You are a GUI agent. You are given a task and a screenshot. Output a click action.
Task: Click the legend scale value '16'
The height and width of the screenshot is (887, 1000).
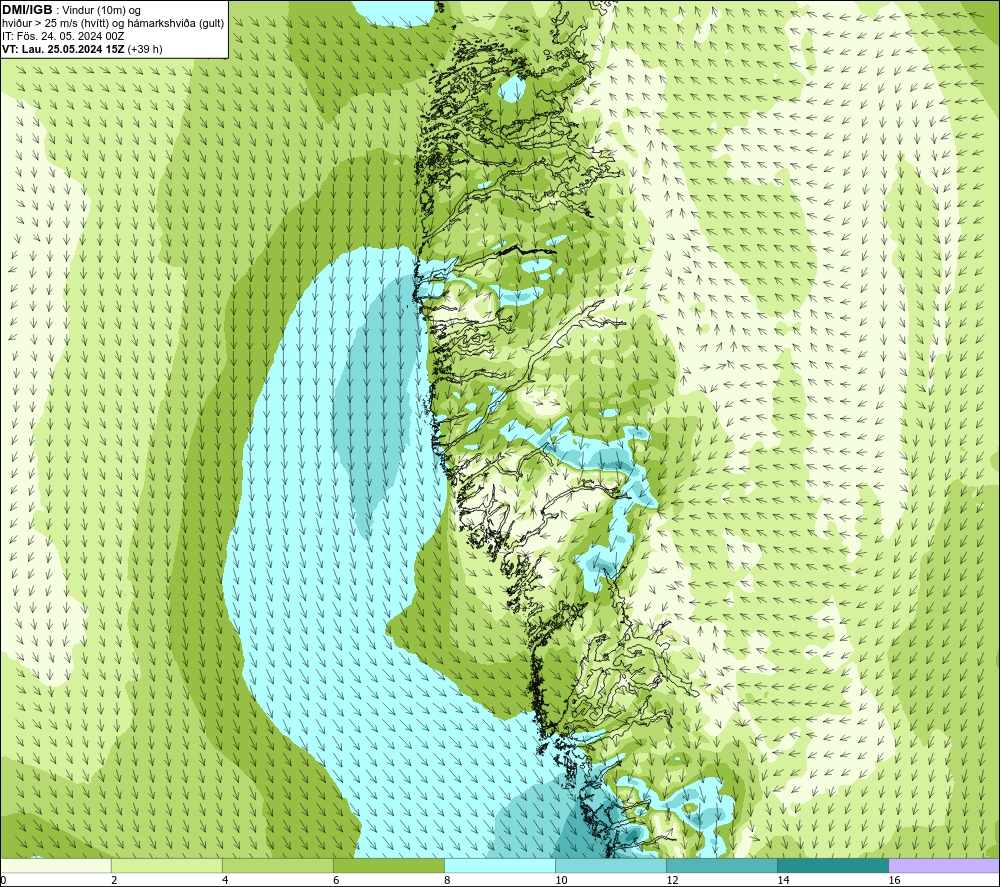coord(894,880)
